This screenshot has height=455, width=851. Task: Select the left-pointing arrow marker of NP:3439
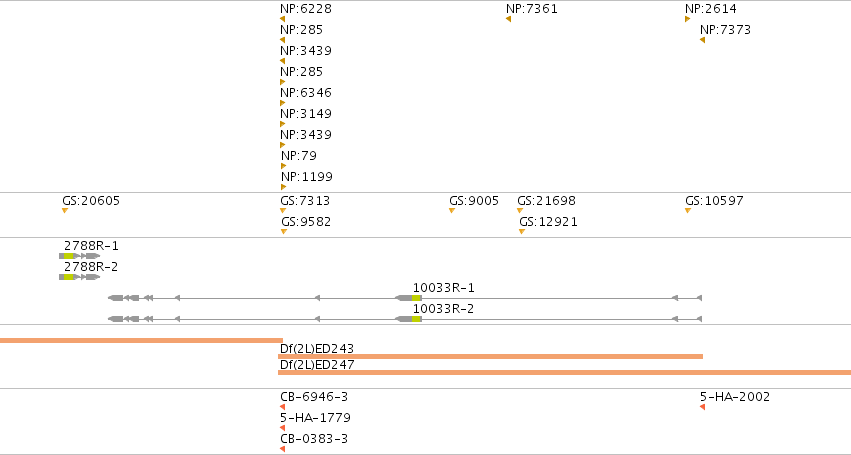(x=282, y=61)
